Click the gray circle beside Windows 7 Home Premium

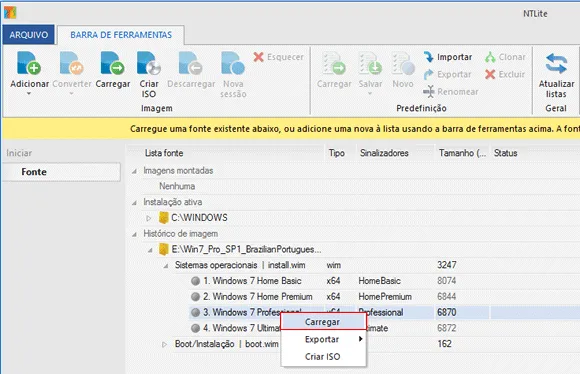(195, 297)
